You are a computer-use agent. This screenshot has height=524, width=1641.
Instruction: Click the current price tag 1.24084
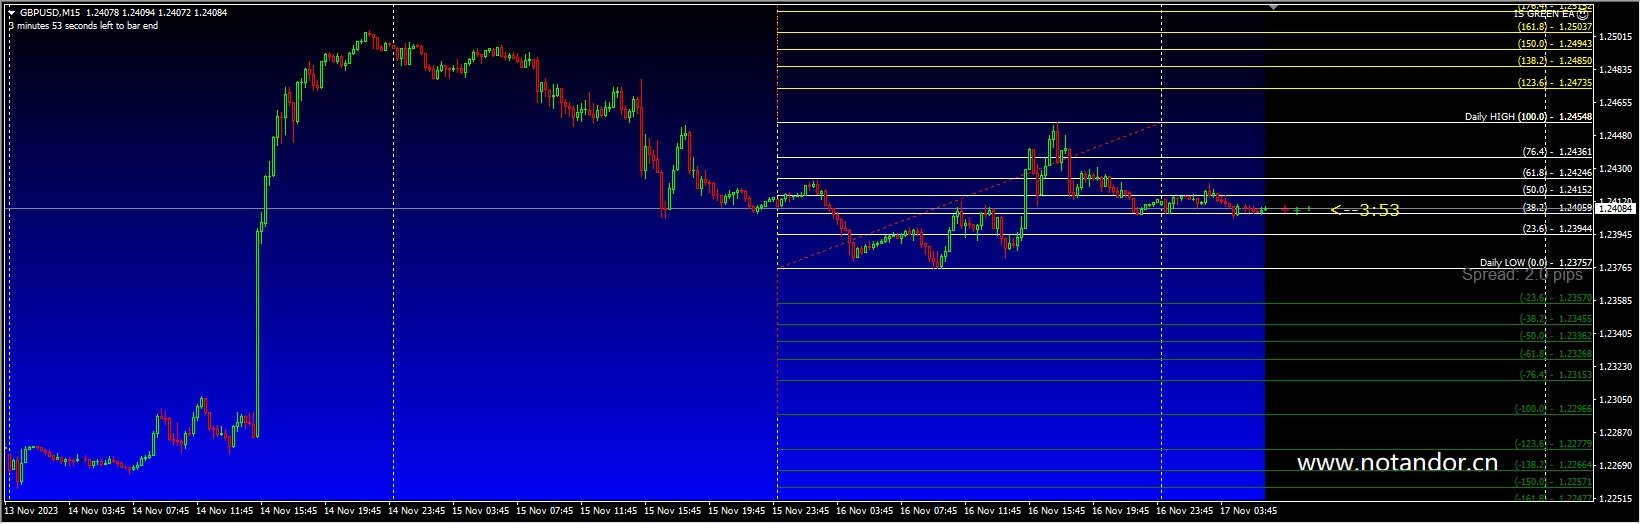click(1616, 208)
